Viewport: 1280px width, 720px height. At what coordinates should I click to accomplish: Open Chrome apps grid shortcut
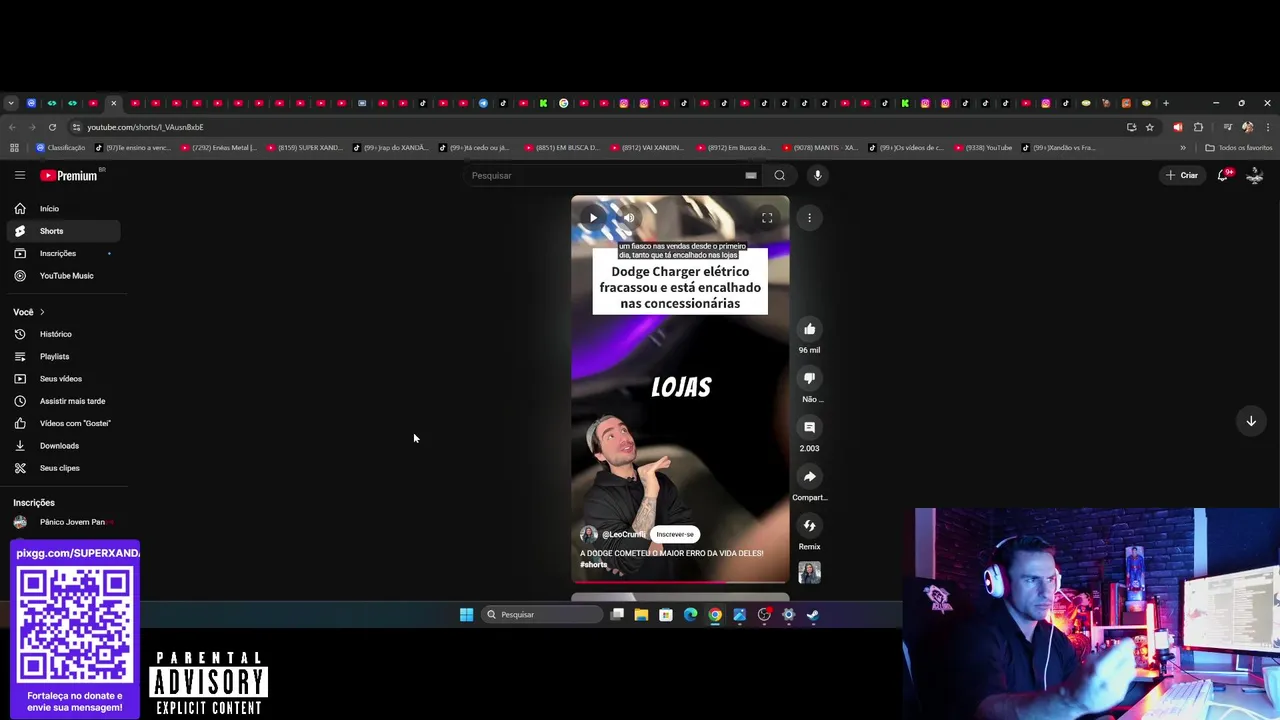click(x=14, y=148)
